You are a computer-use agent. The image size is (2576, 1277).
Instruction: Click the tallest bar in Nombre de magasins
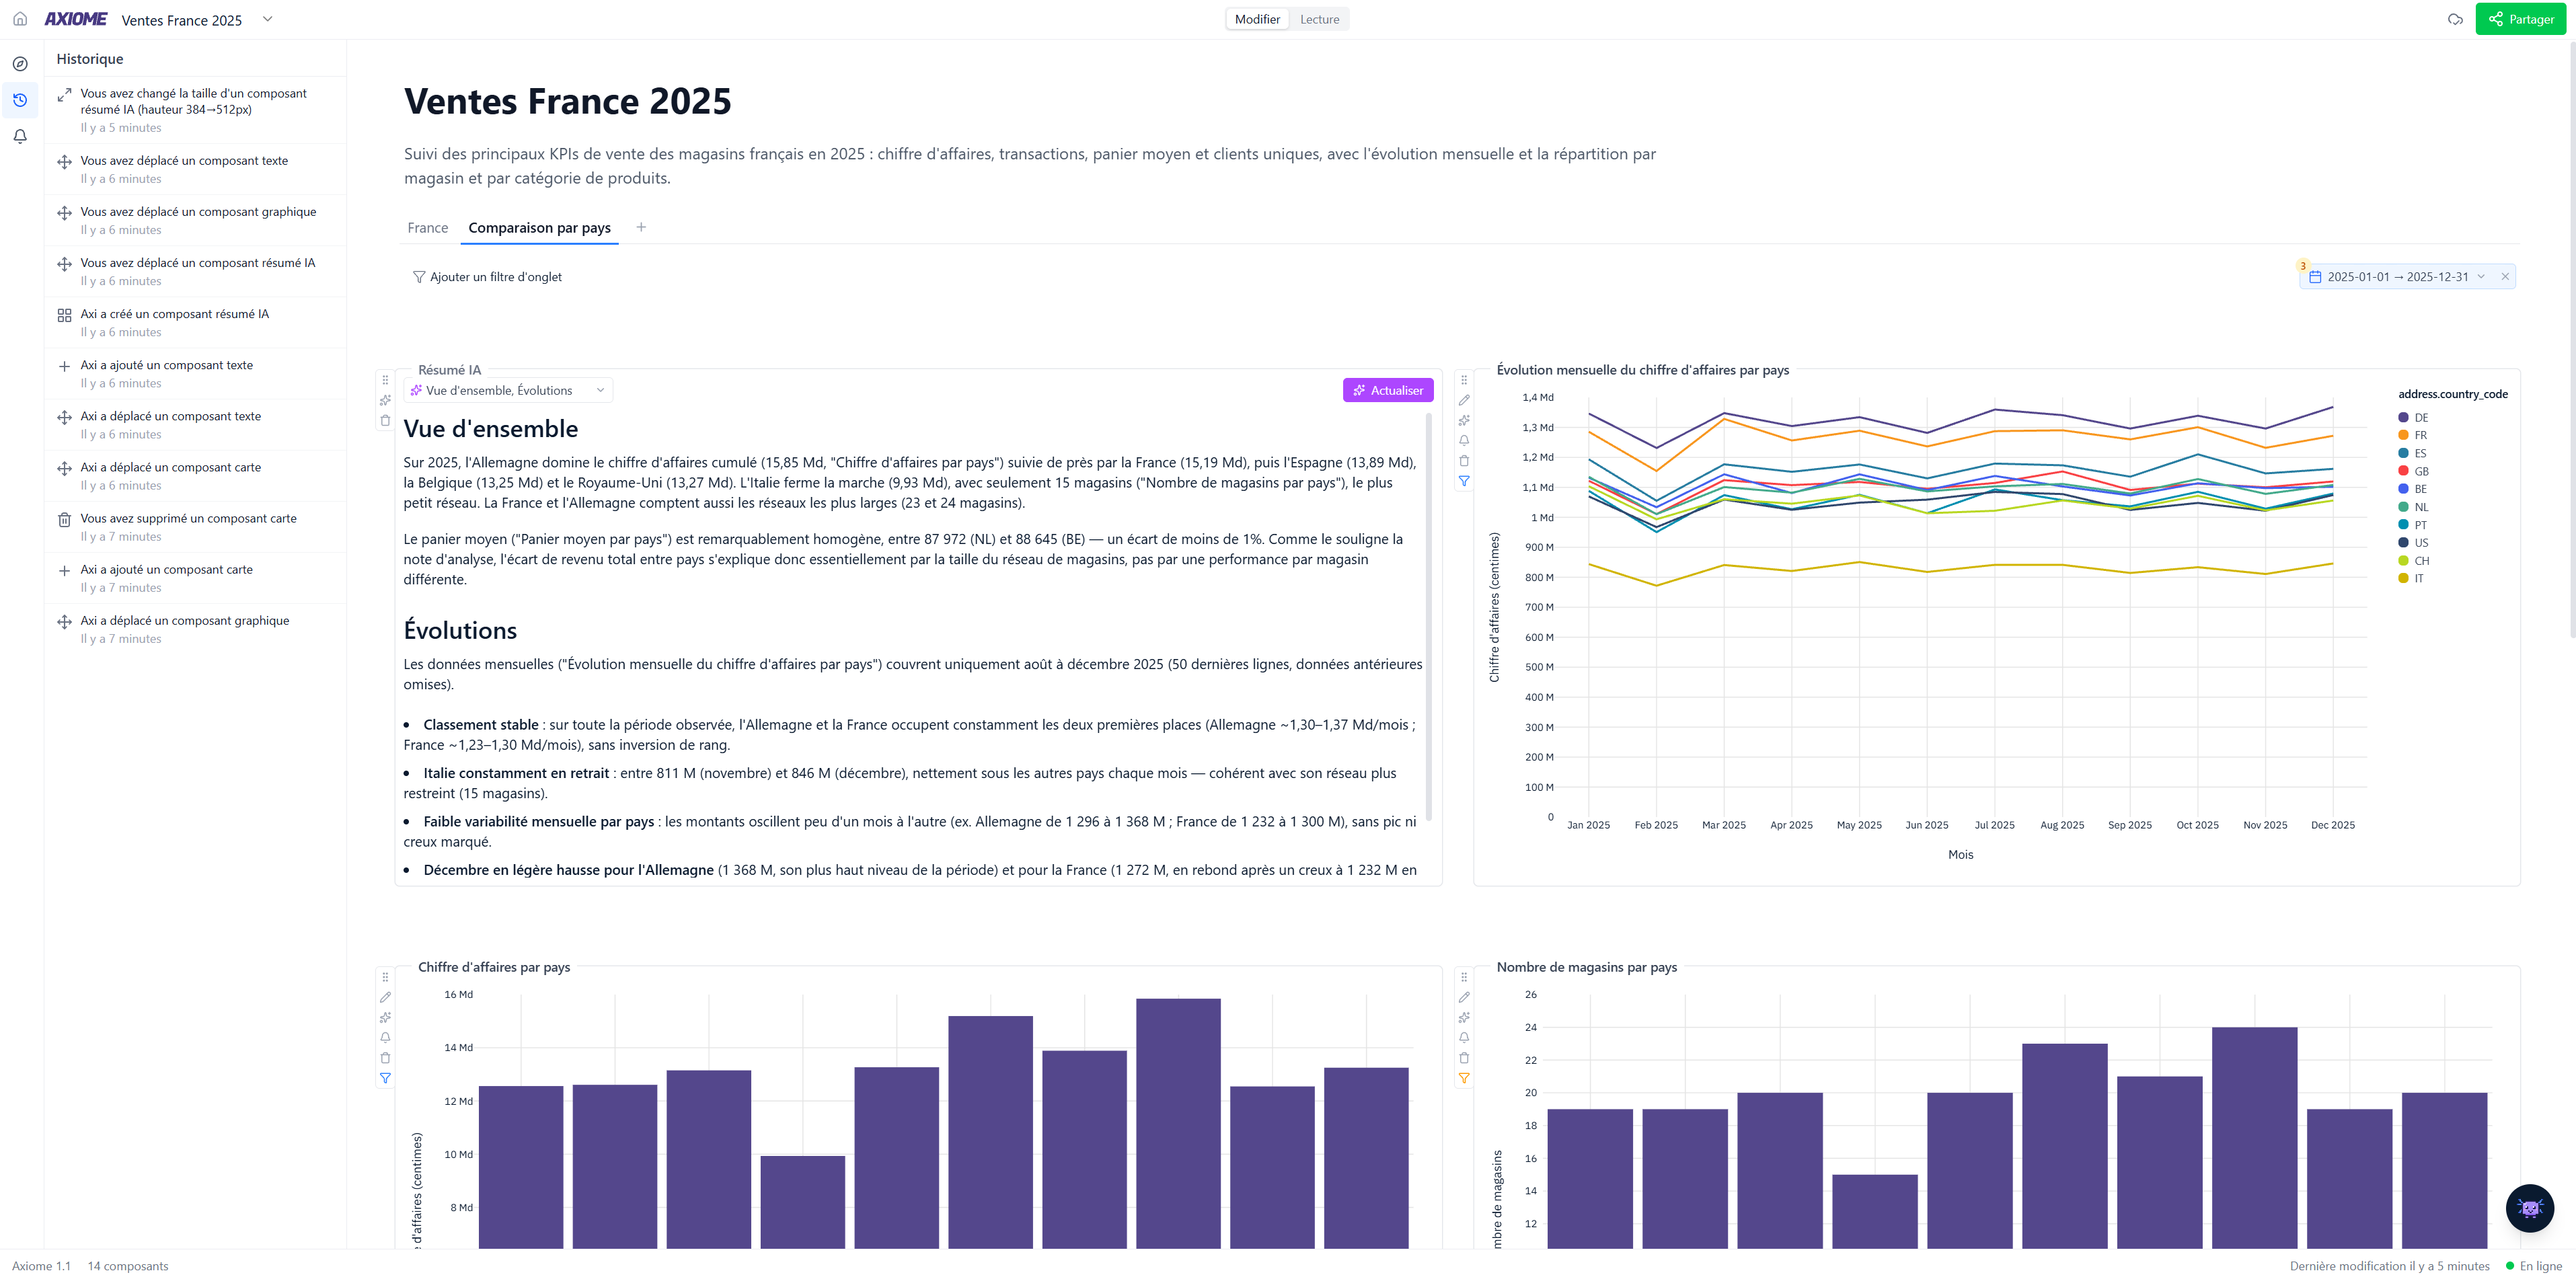(2254, 1137)
